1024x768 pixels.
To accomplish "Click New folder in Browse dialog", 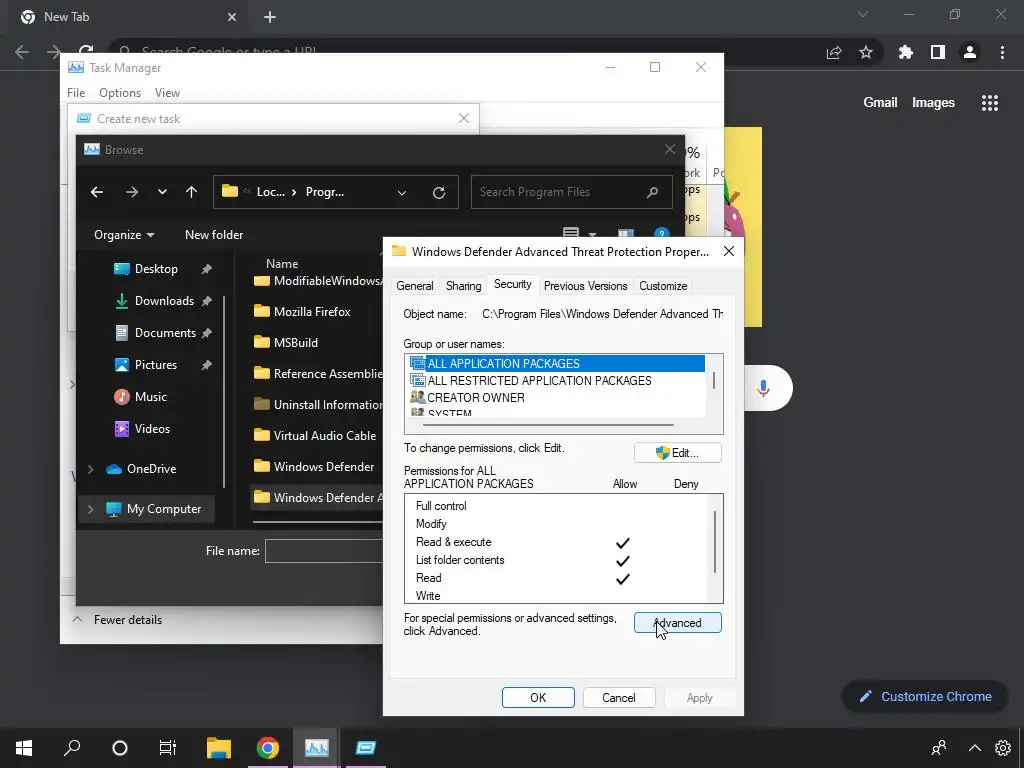I will 214,234.
